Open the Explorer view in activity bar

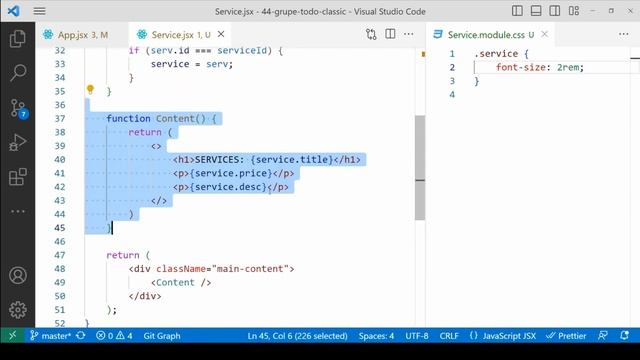pos(18,39)
